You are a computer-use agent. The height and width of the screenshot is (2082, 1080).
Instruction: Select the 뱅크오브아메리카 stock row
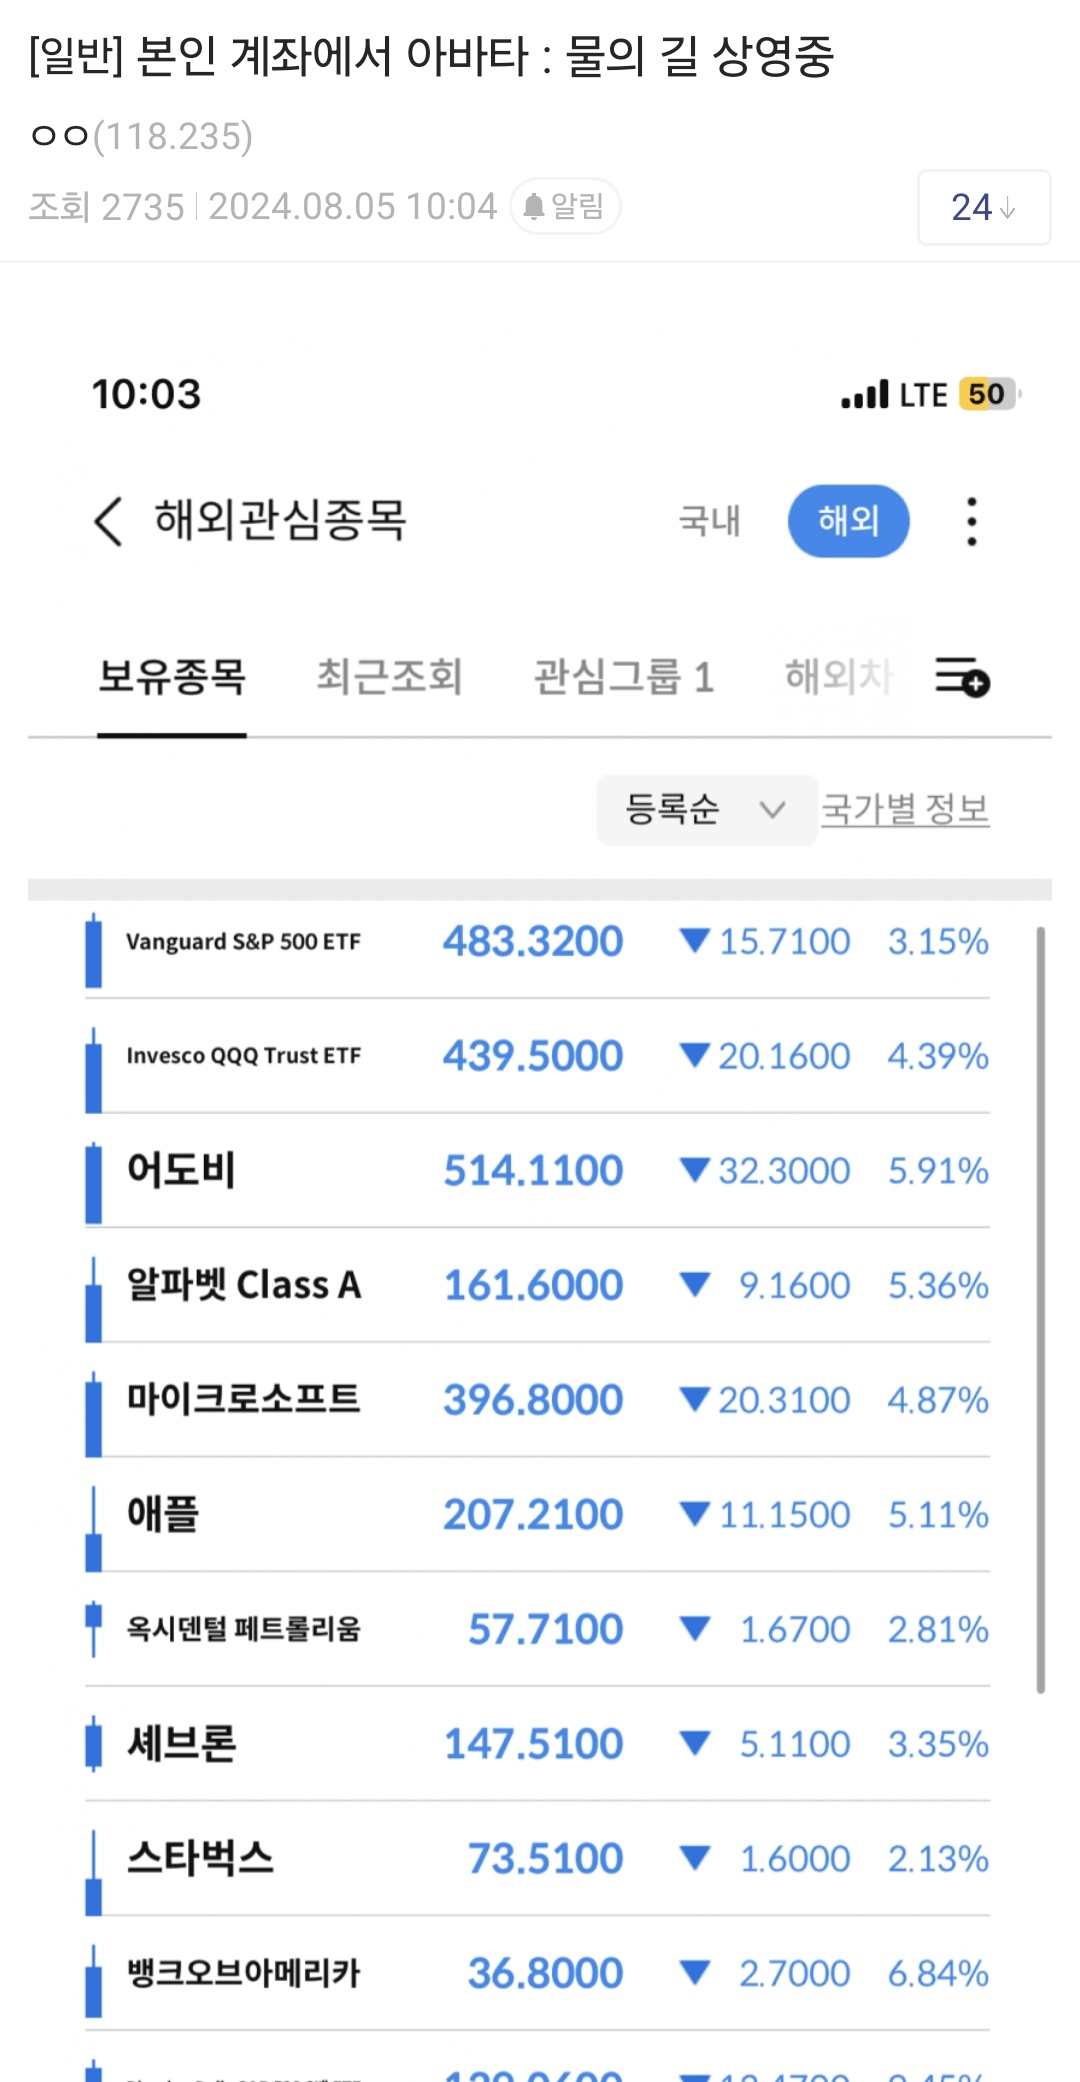click(540, 1974)
